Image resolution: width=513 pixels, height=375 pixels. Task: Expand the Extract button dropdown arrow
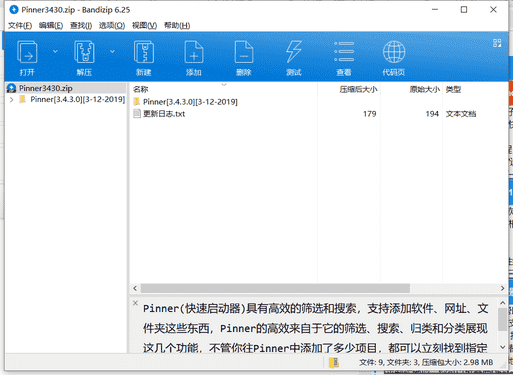point(112,51)
